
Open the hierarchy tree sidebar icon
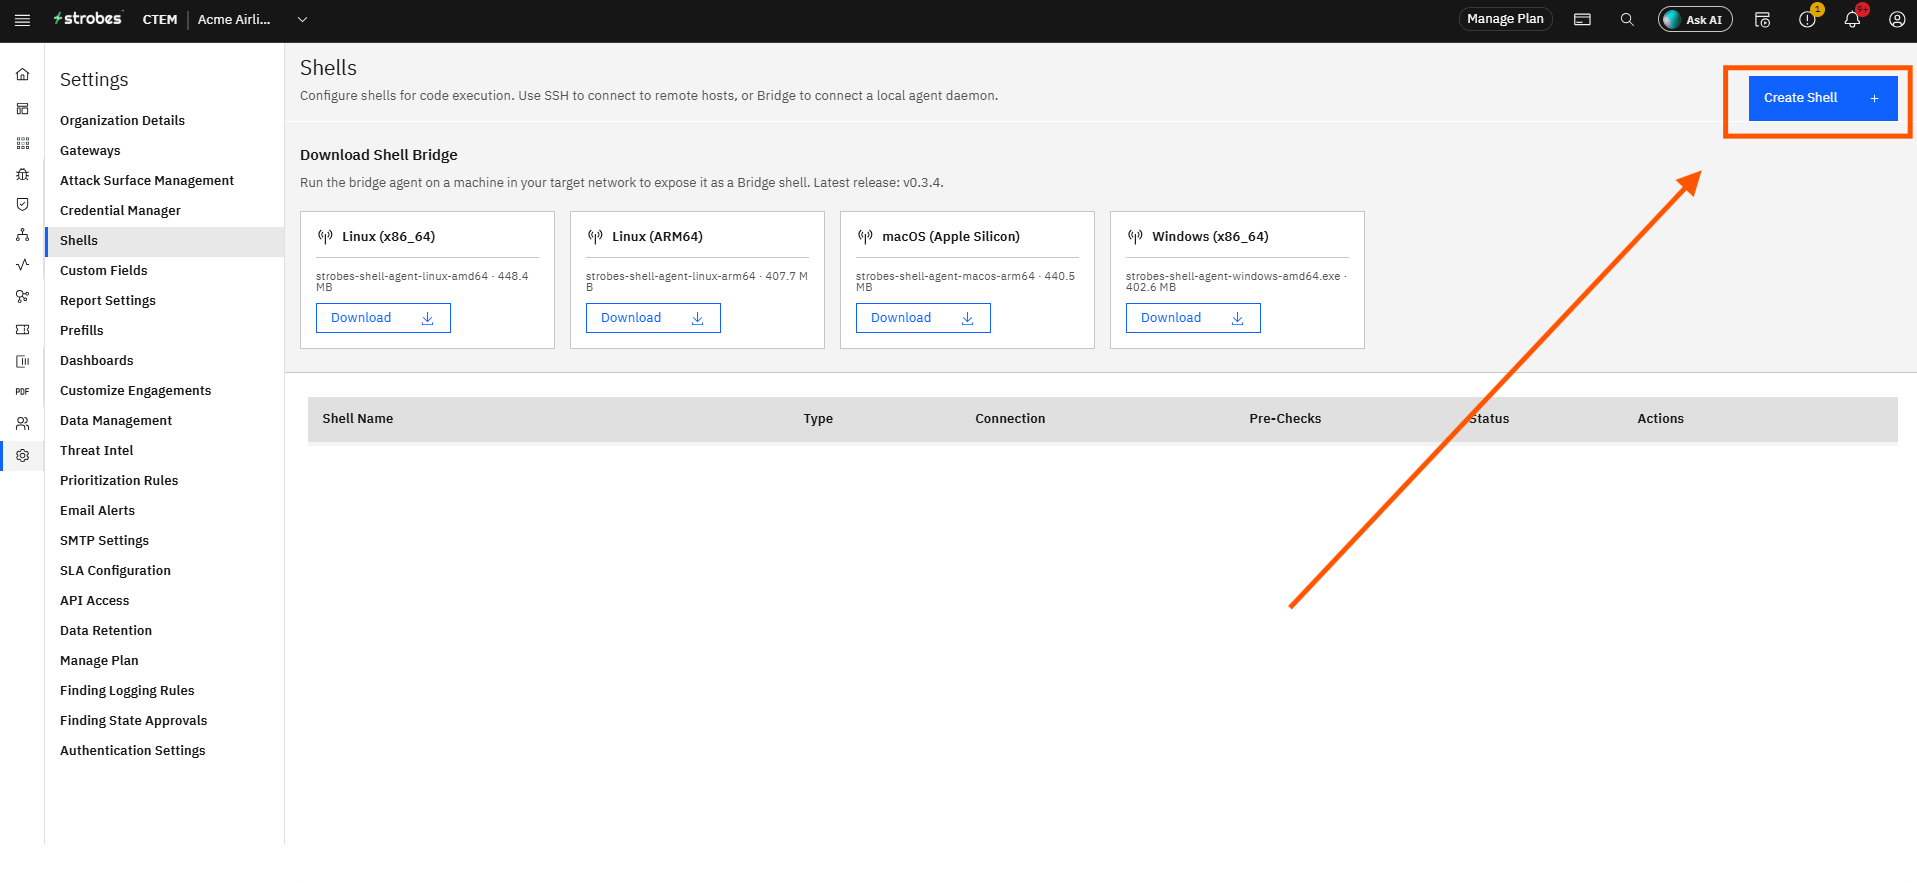coord(22,235)
